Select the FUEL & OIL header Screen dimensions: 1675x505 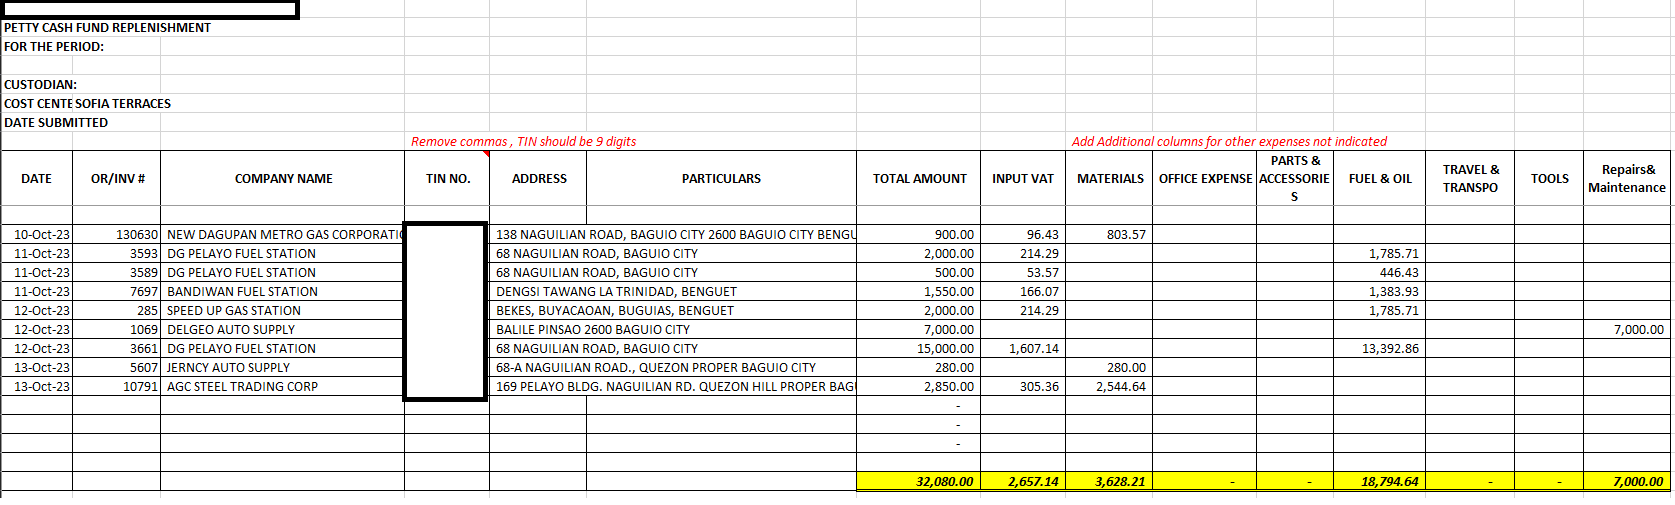[1379, 179]
